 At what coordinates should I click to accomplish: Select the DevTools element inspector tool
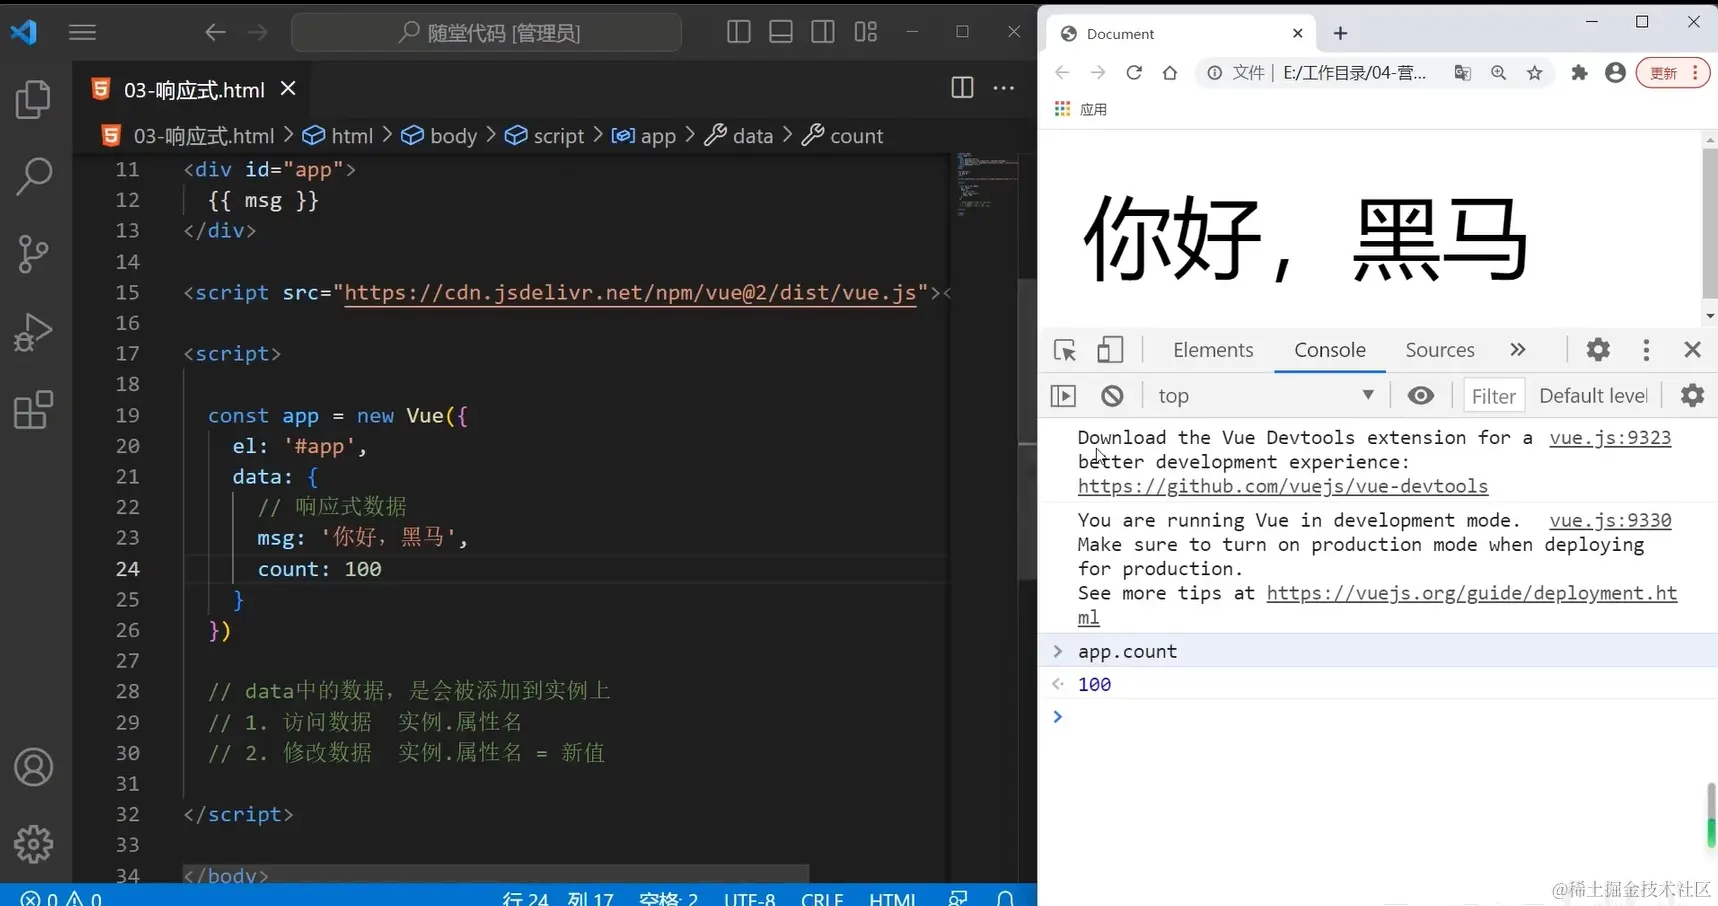tap(1064, 350)
